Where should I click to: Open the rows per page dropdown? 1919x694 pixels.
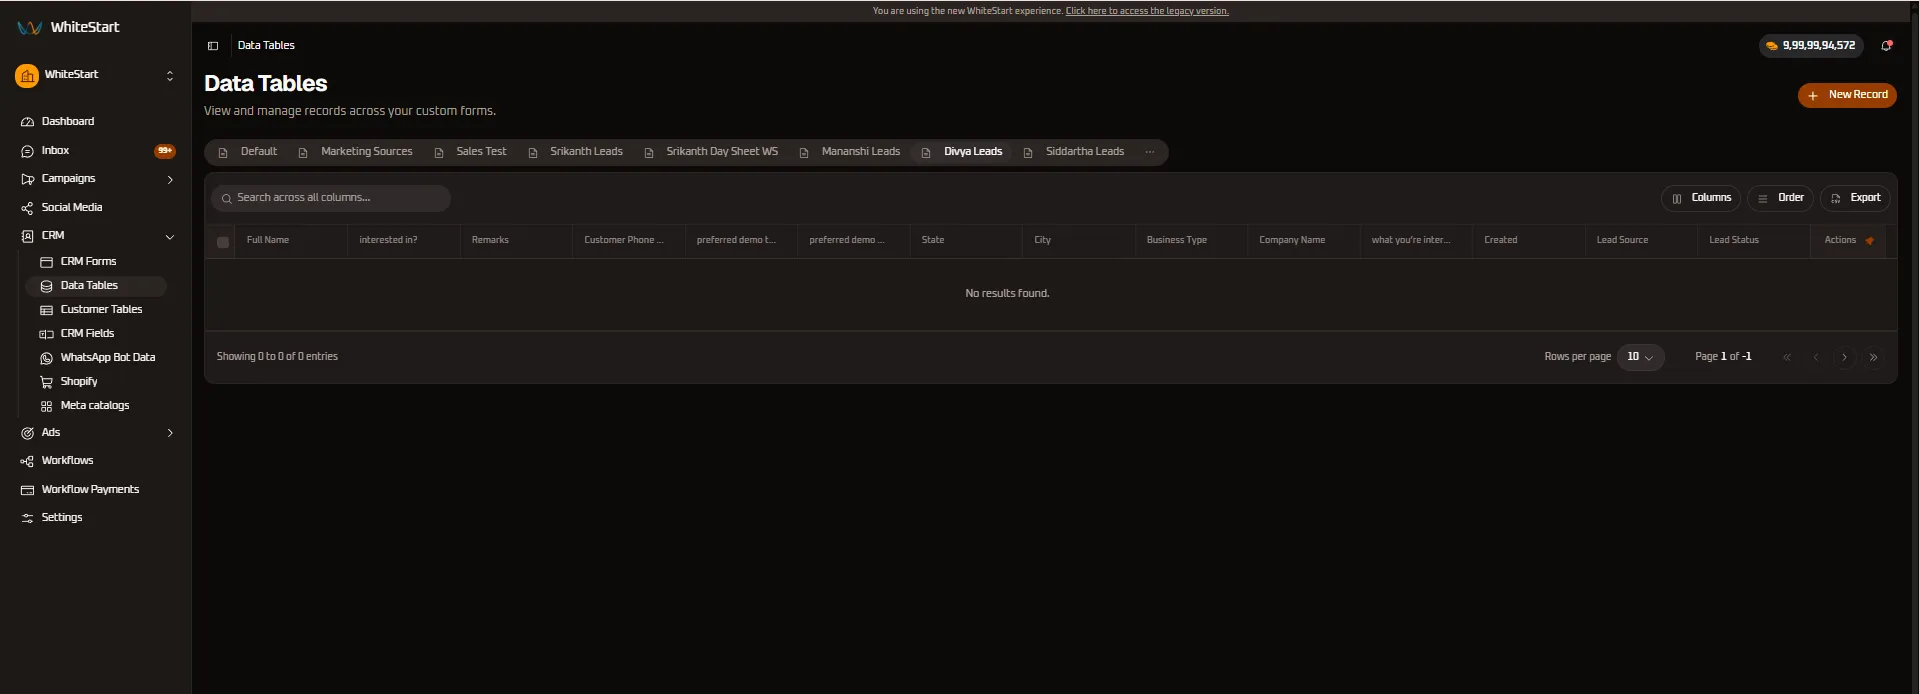(1640, 357)
